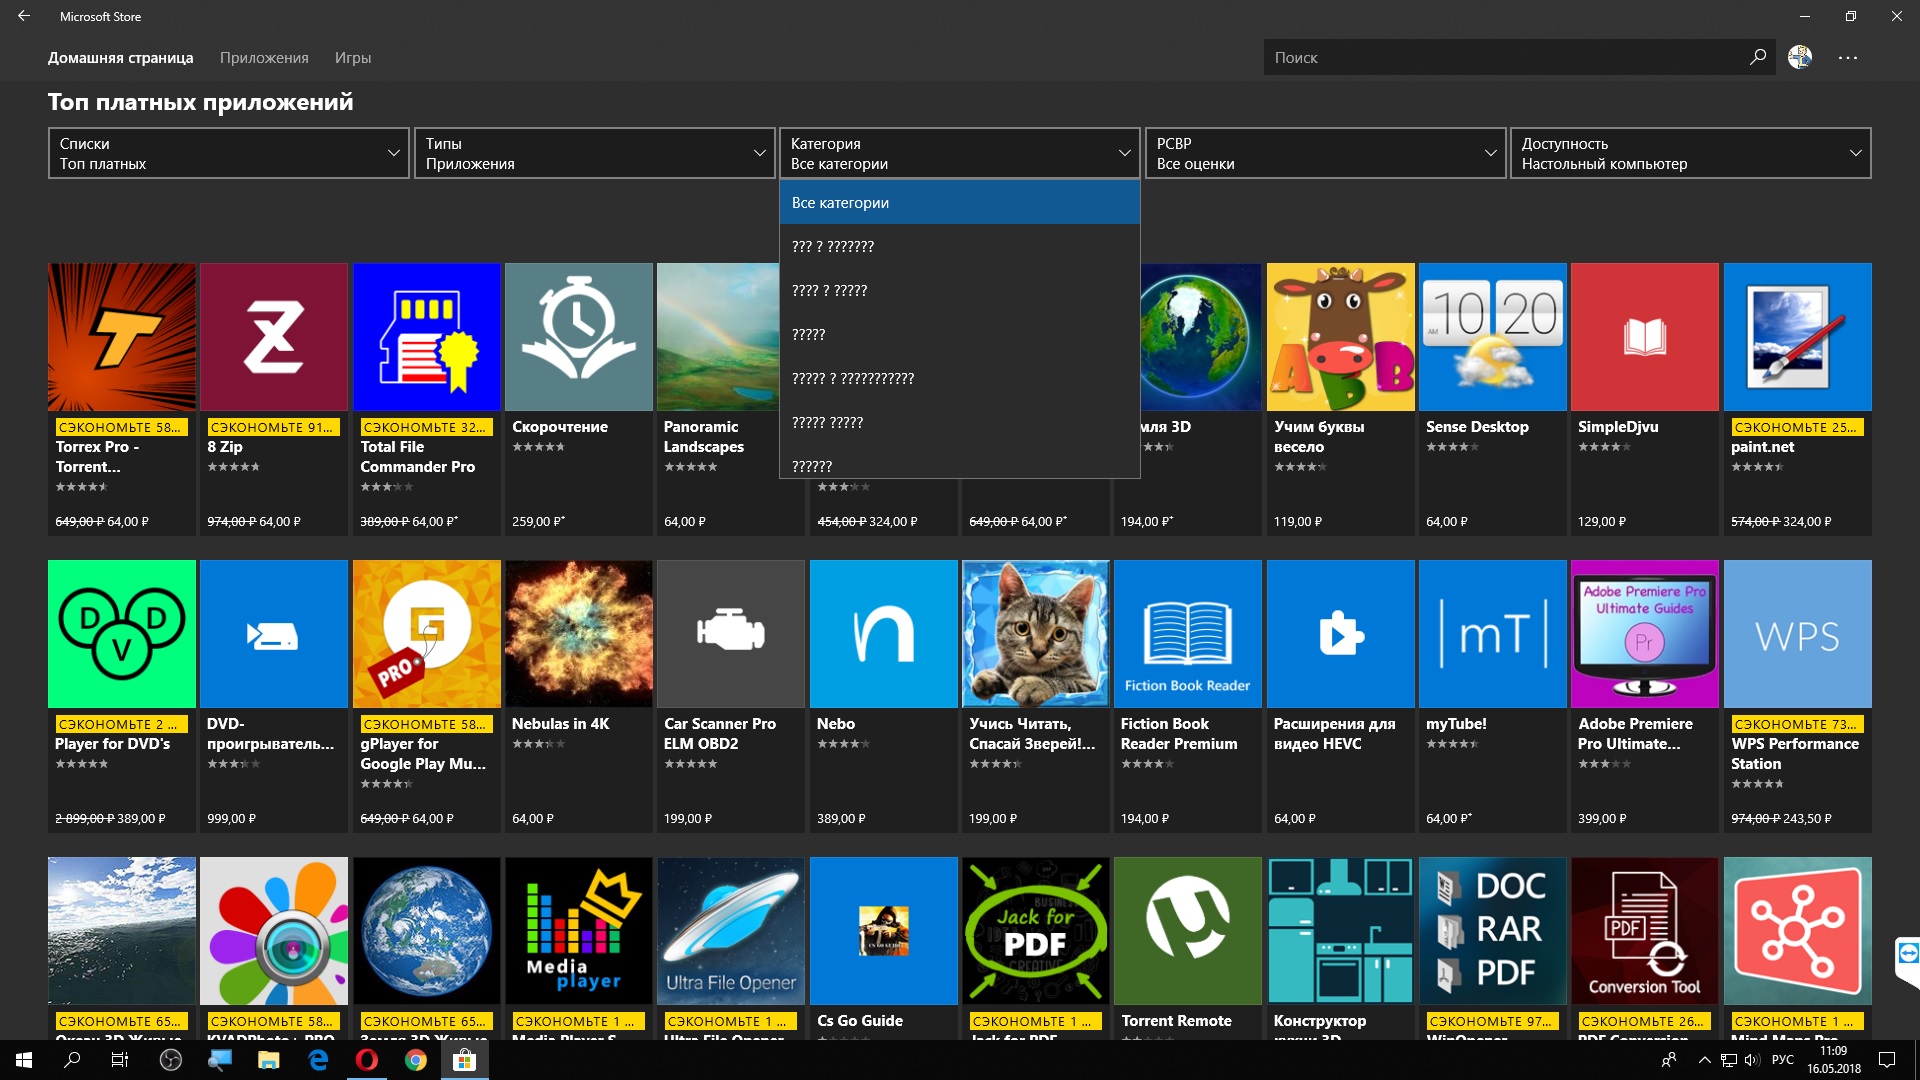
Task: Open Adobe Premiere Pro Ultimate Guides icon
Action: [1645, 634]
